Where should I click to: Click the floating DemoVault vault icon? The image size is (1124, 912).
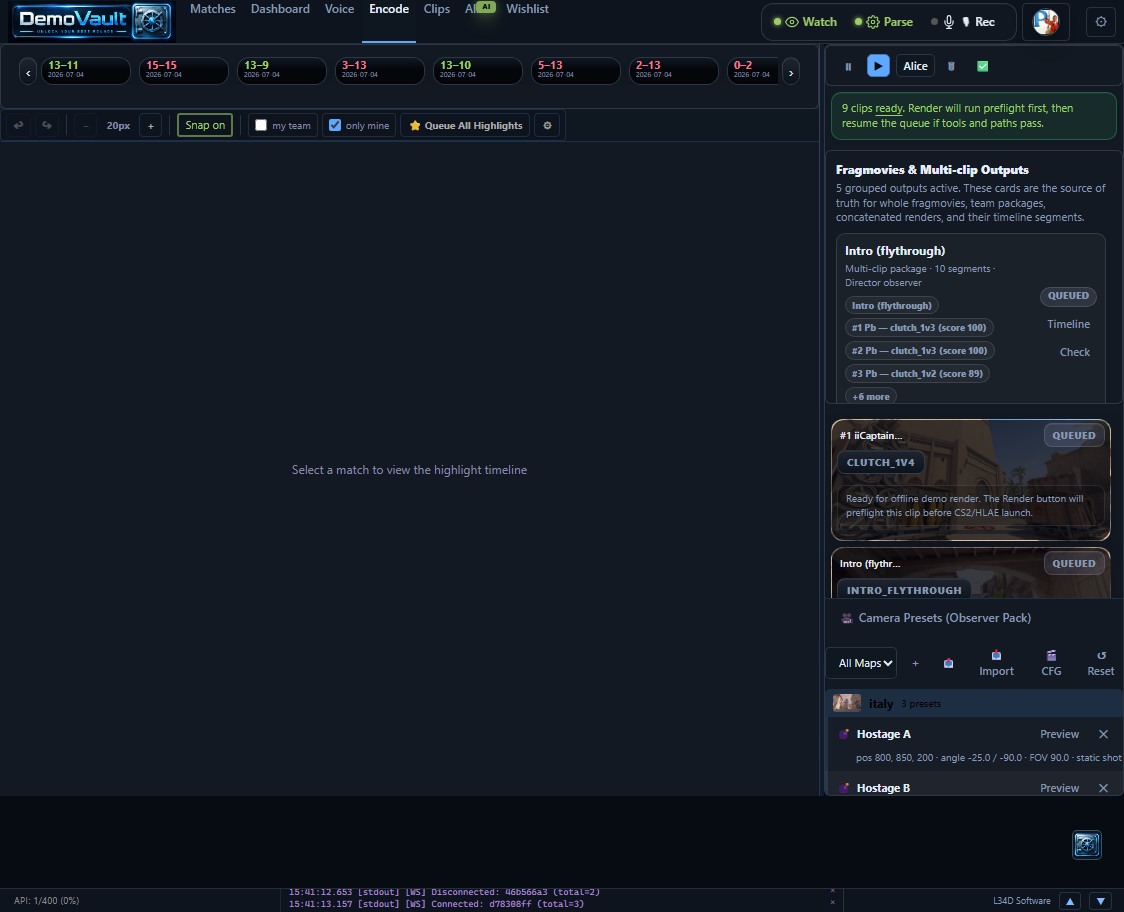click(x=1087, y=845)
